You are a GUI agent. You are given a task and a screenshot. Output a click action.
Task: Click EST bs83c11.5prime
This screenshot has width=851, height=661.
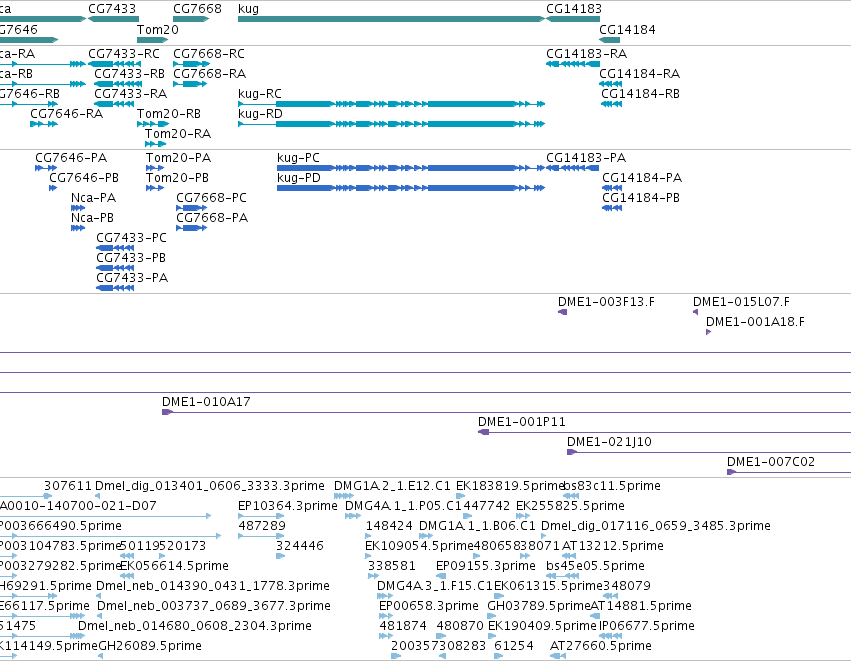(571, 496)
